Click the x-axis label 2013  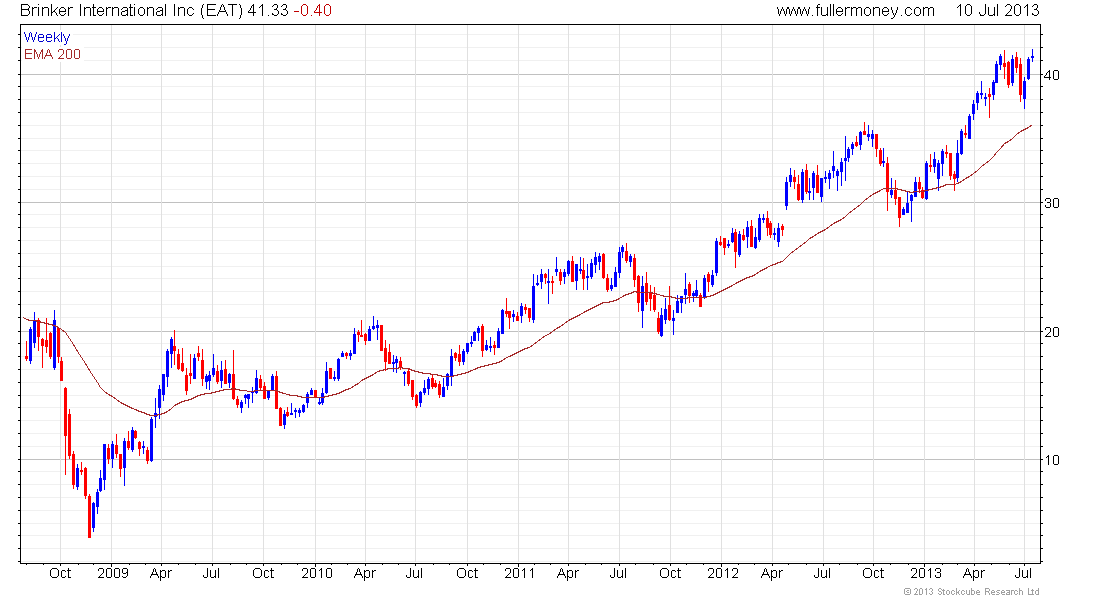tap(925, 573)
